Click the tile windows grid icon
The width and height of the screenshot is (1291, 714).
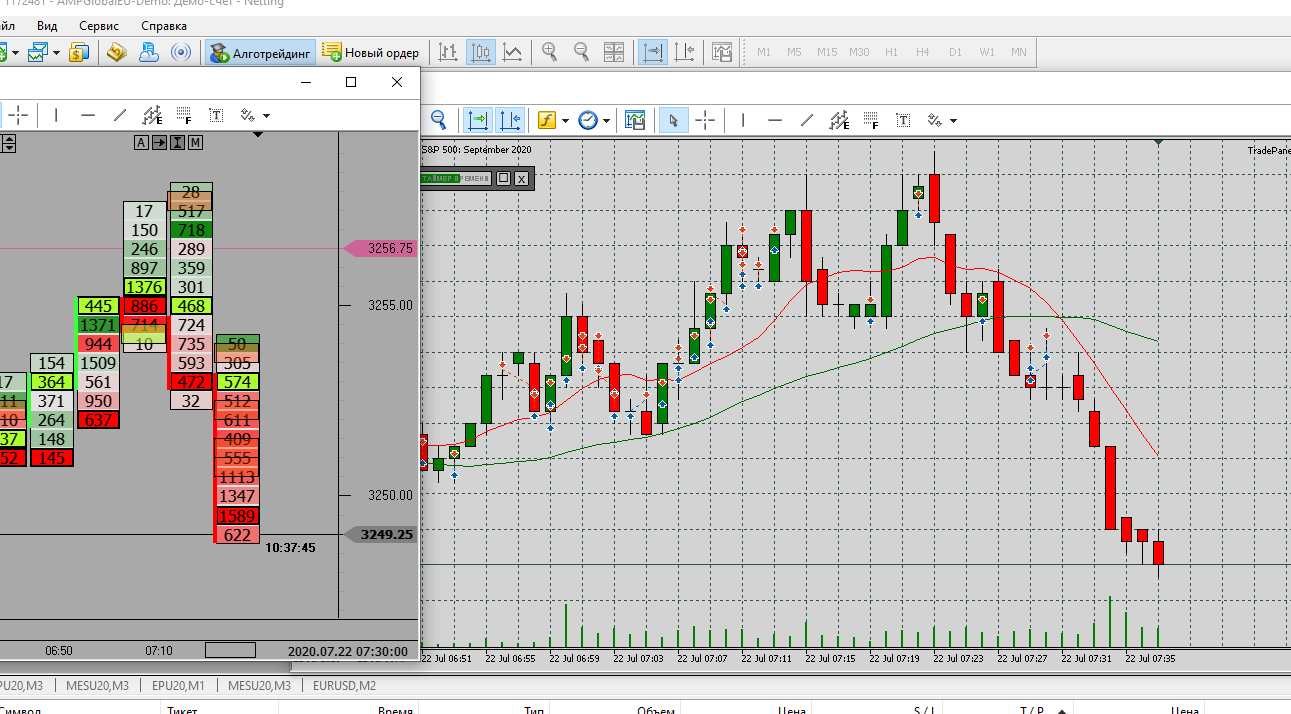(614, 52)
